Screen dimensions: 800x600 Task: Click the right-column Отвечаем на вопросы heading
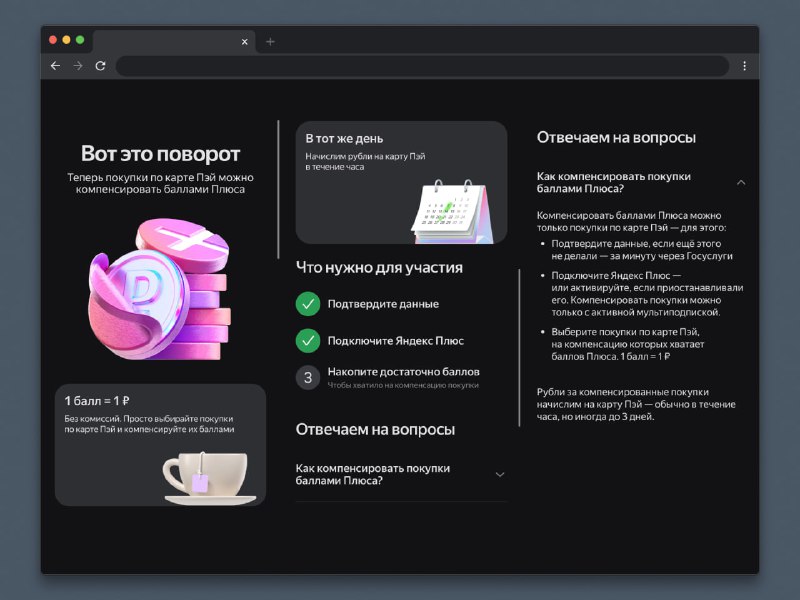[616, 138]
